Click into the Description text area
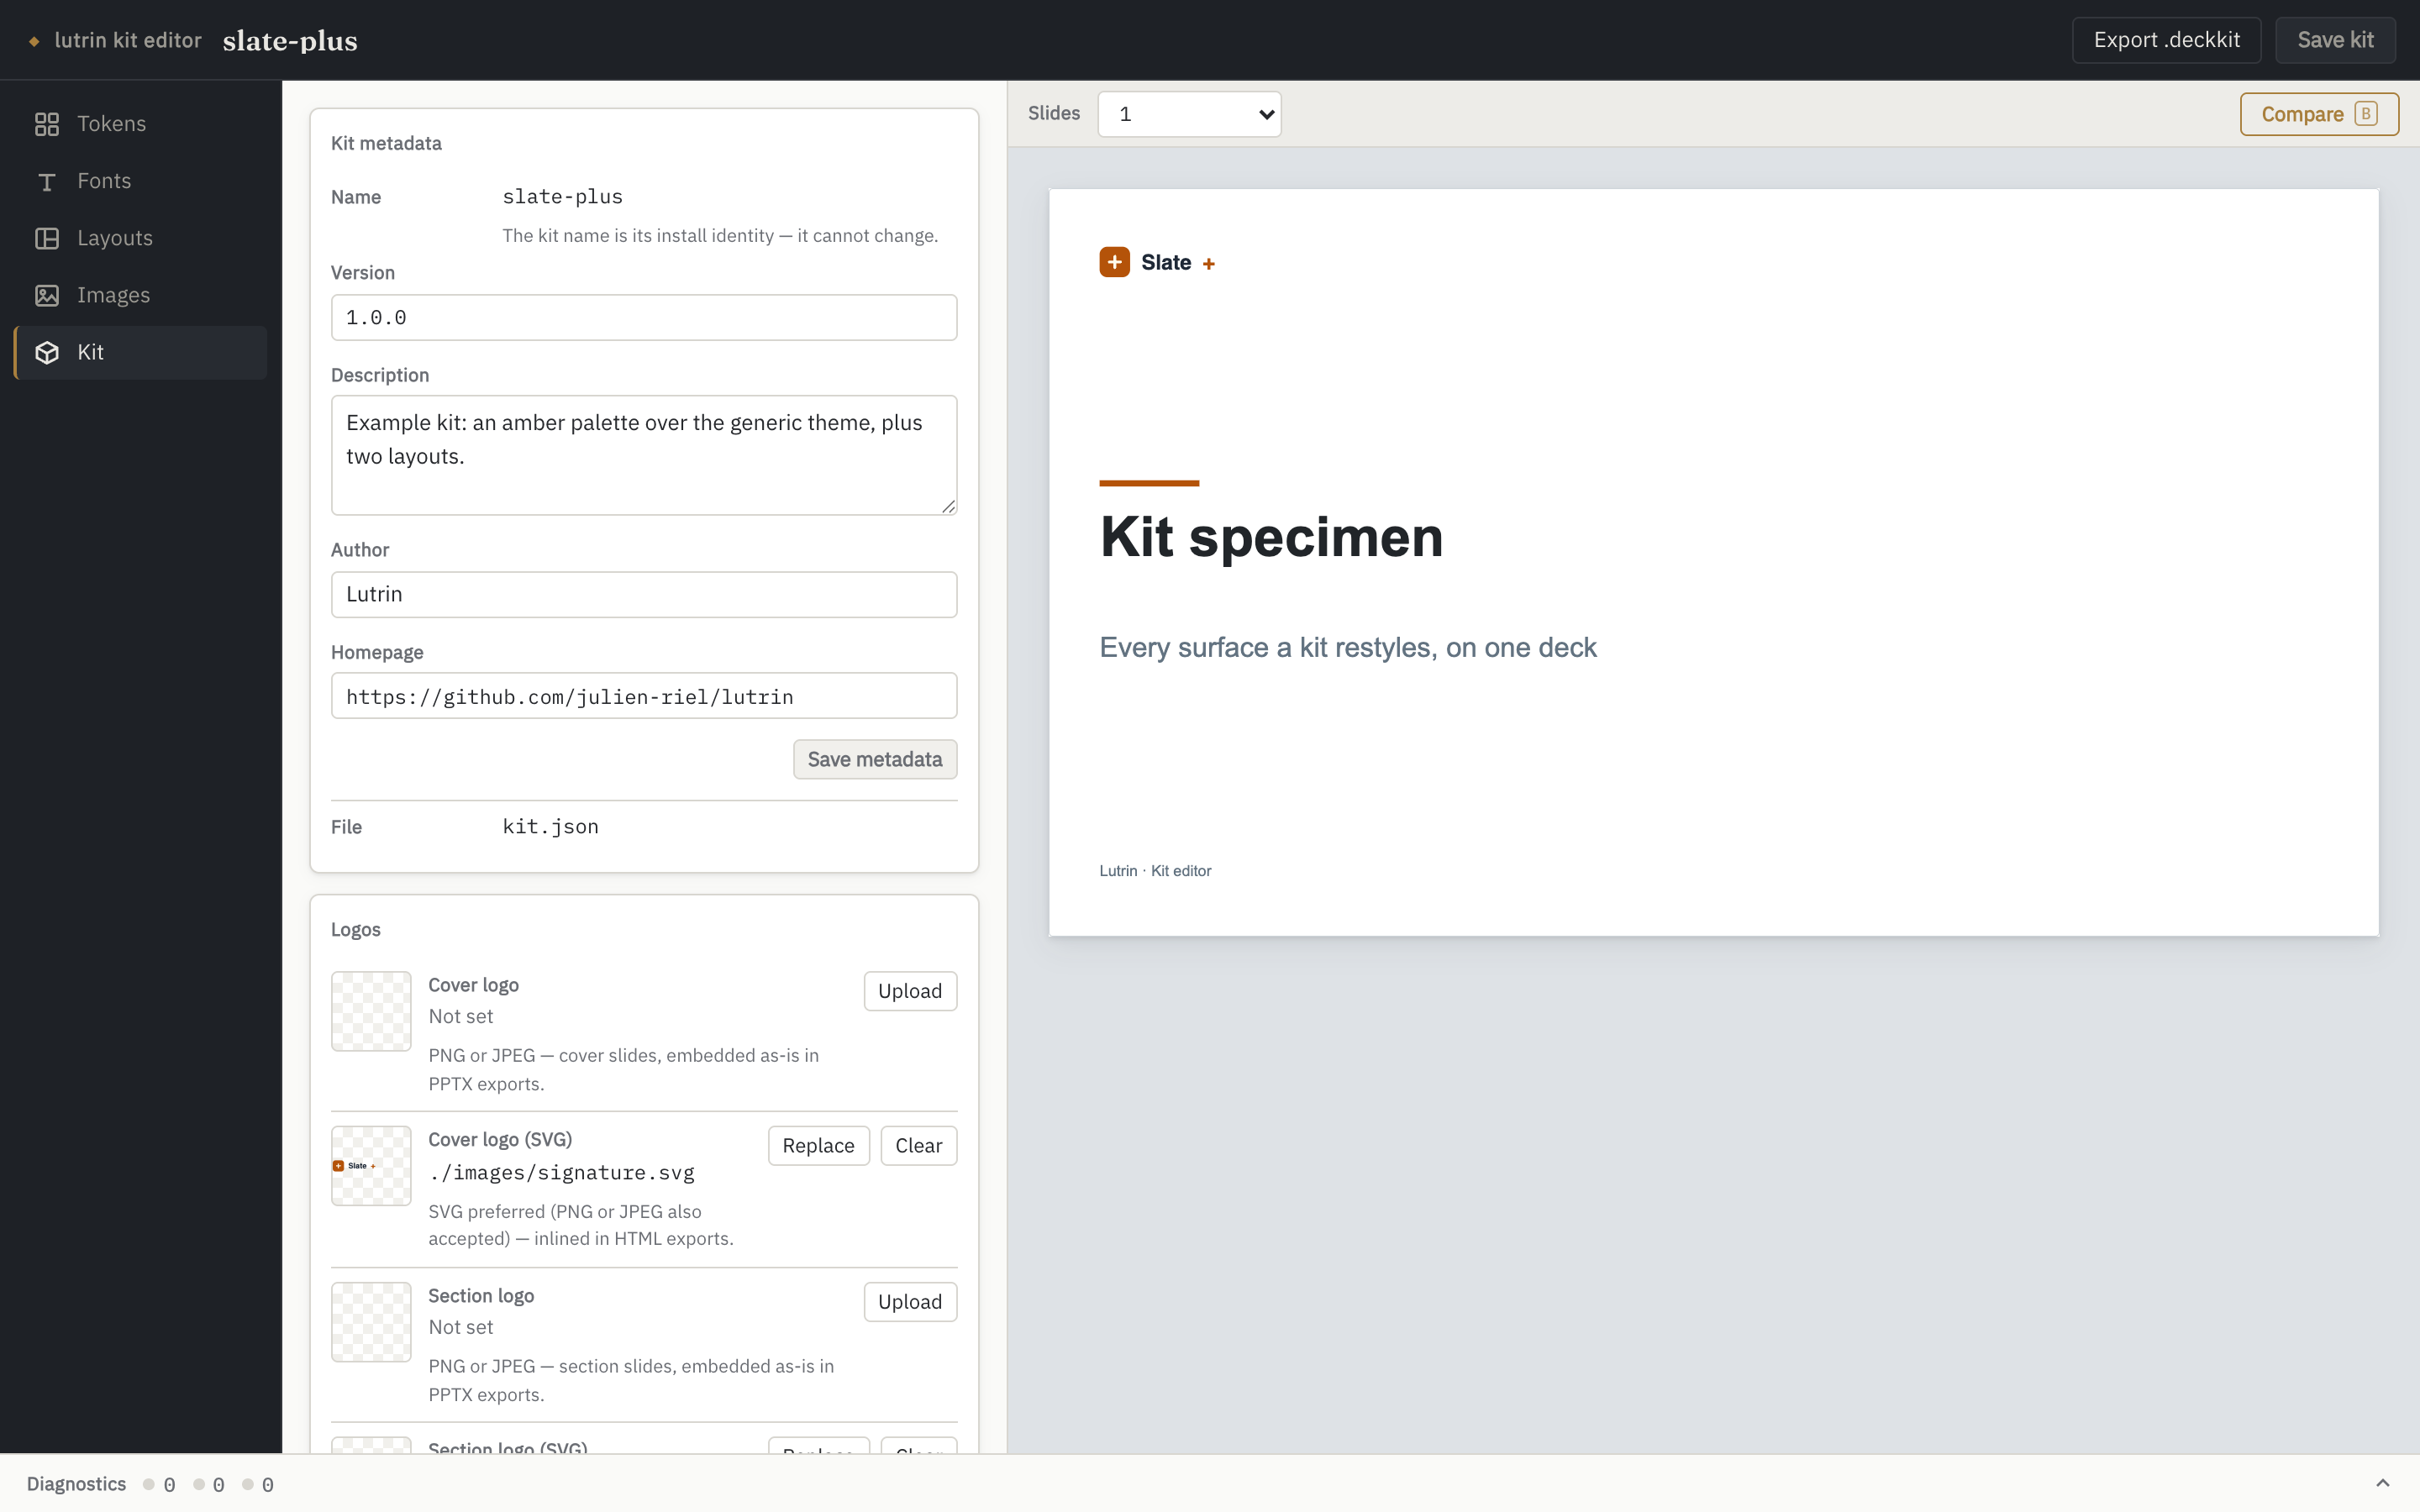The image size is (2420, 1512). click(644, 455)
